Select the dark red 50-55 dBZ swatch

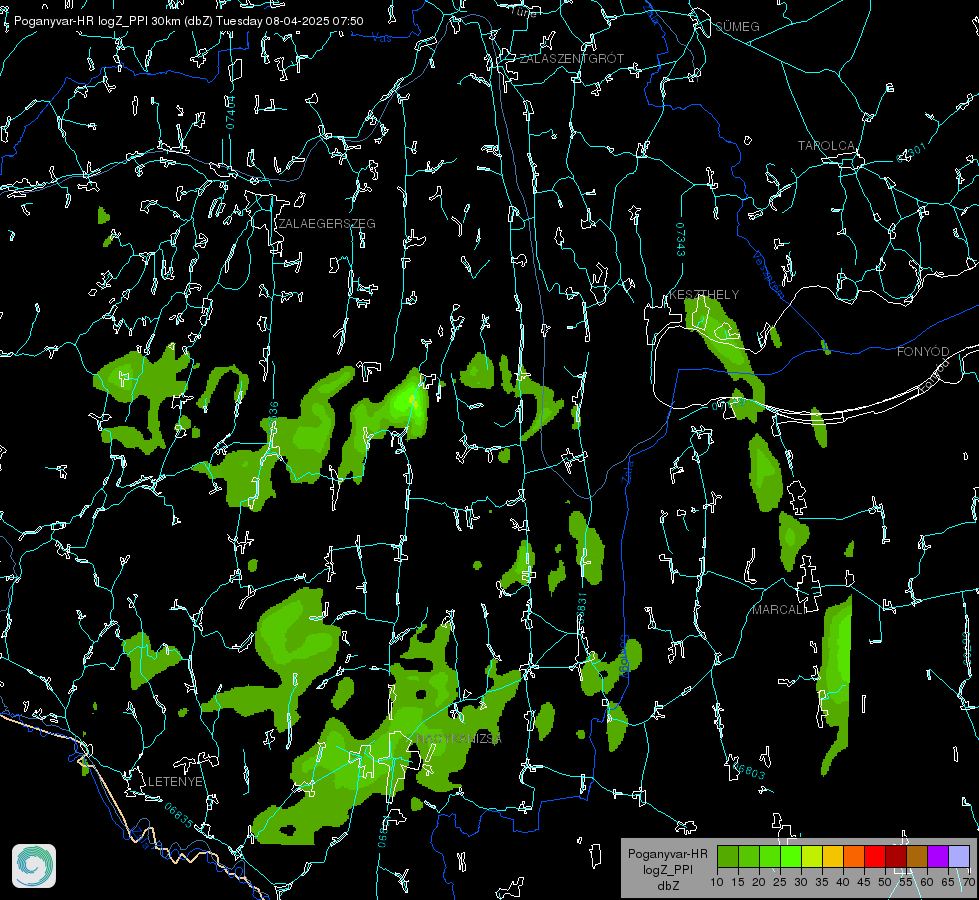(x=896, y=856)
